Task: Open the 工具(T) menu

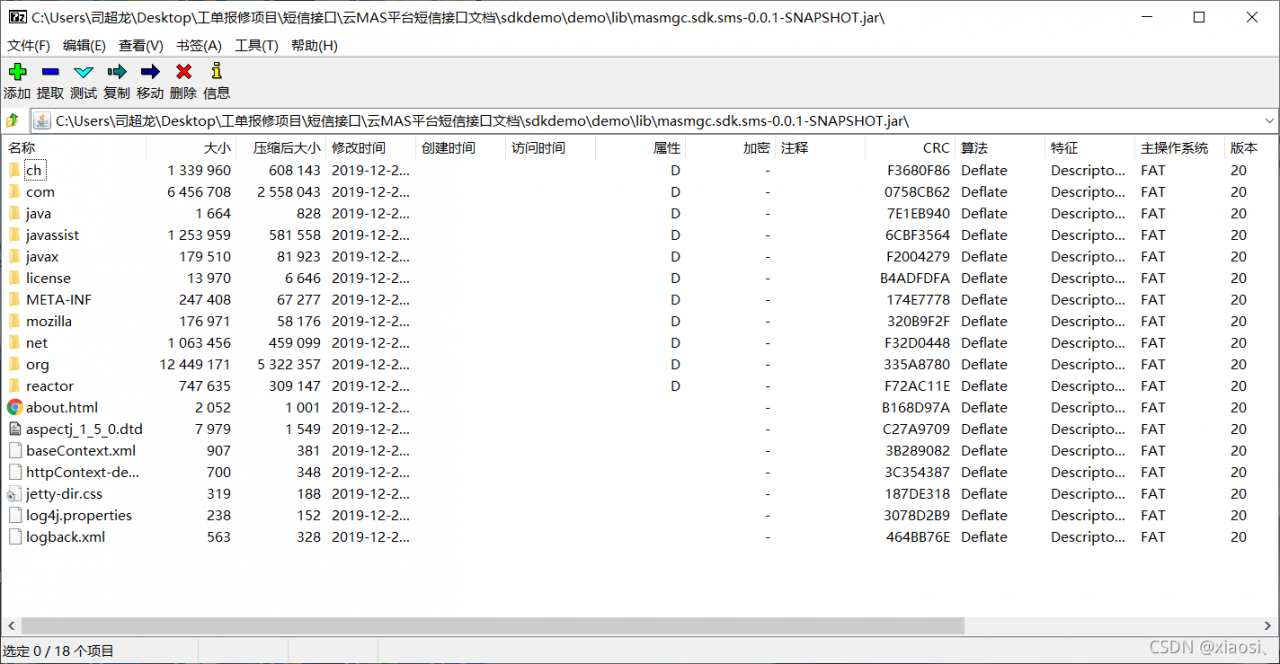Action: click(x=256, y=46)
